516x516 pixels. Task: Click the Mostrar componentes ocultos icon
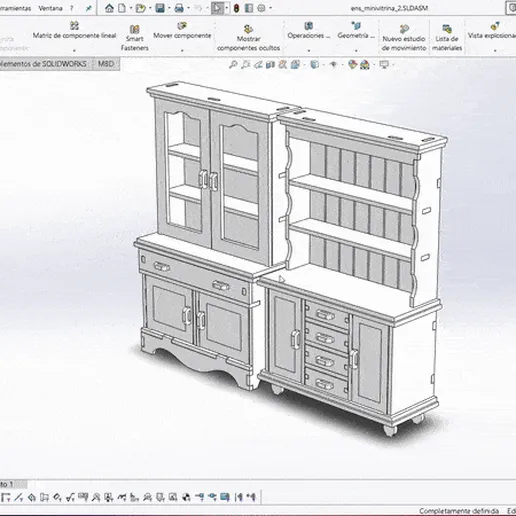pos(248,29)
